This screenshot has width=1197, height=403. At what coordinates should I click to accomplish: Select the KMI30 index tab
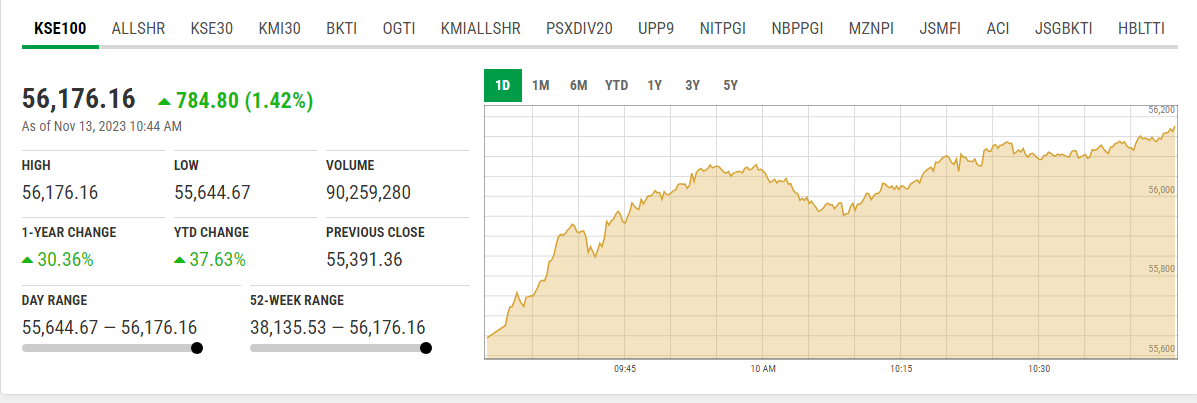point(279,28)
